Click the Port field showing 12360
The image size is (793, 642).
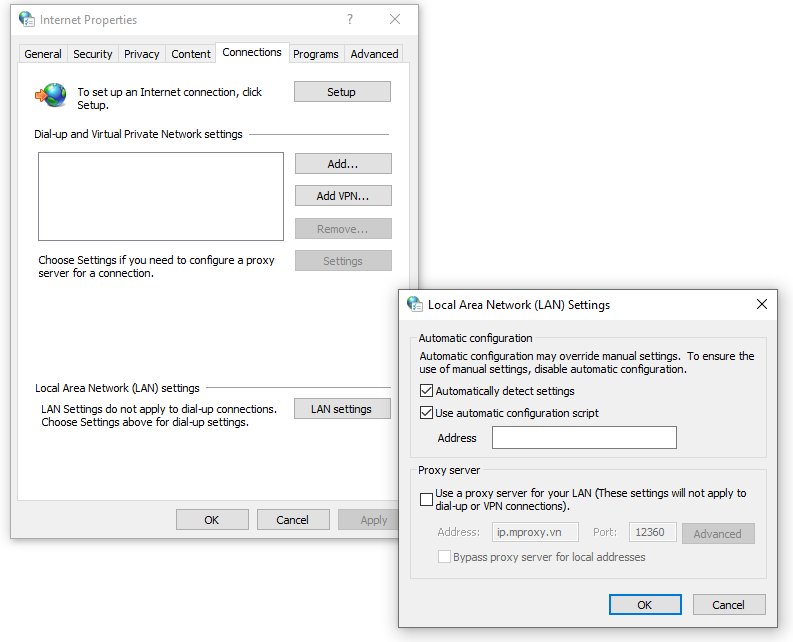(x=652, y=532)
